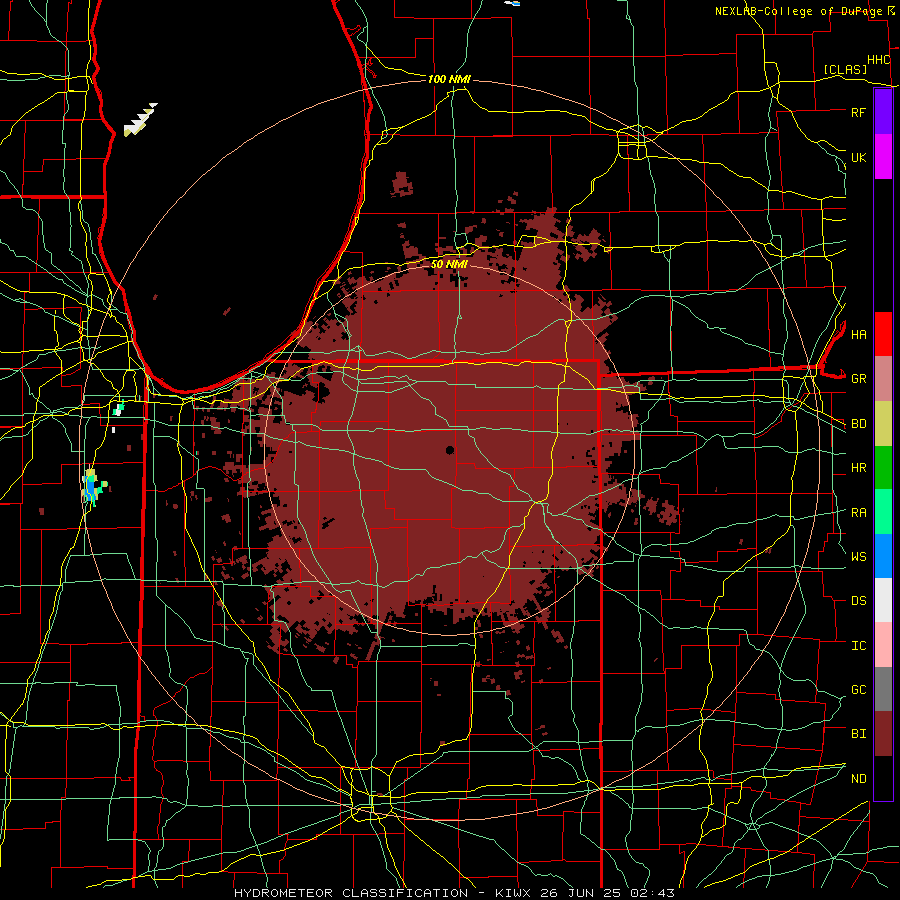This screenshot has height=900, width=900.
Task: Select the BD yellow legend swatch
Action: point(883,424)
